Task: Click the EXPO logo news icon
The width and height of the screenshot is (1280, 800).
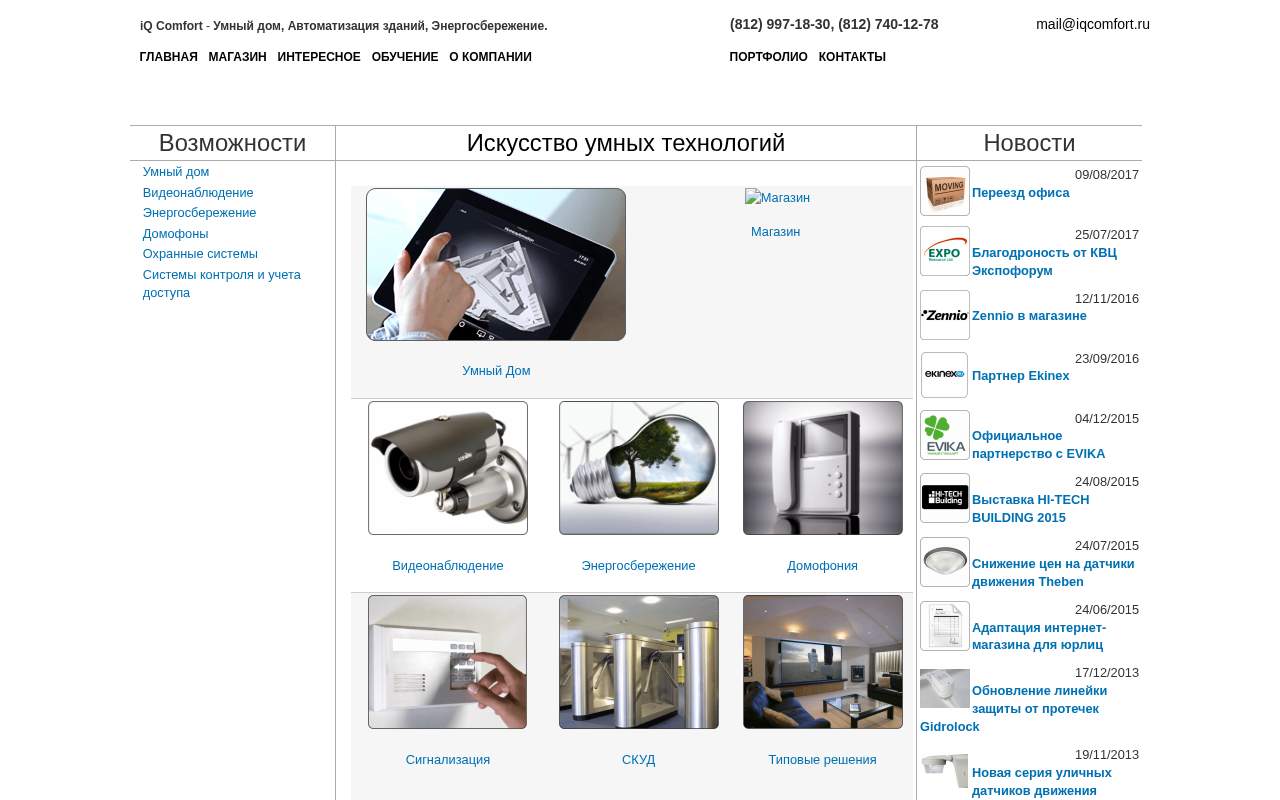Action: (945, 251)
